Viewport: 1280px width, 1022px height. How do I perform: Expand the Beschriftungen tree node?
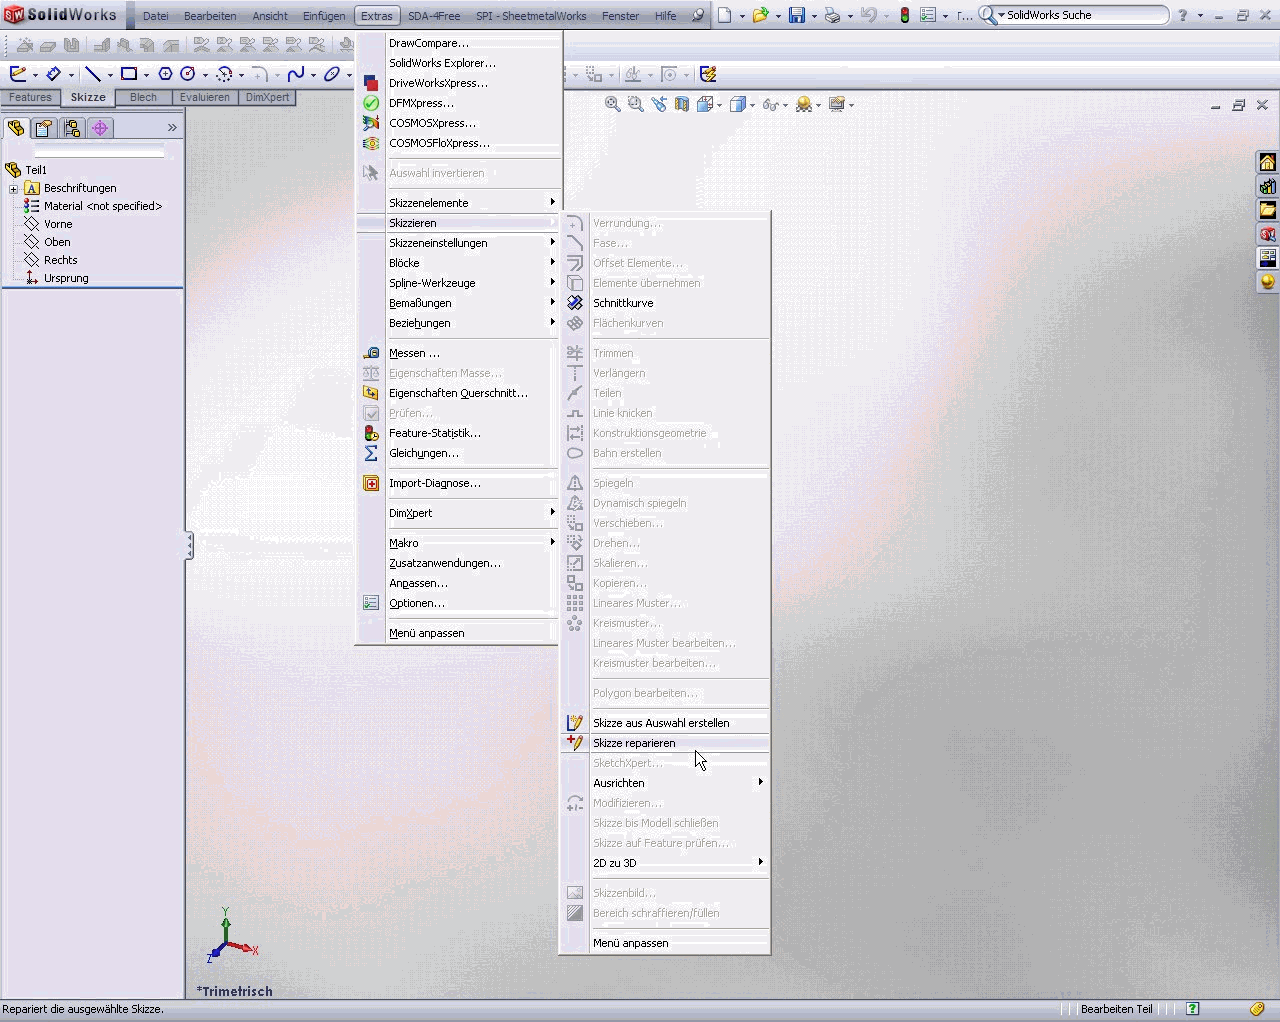click(x=13, y=188)
